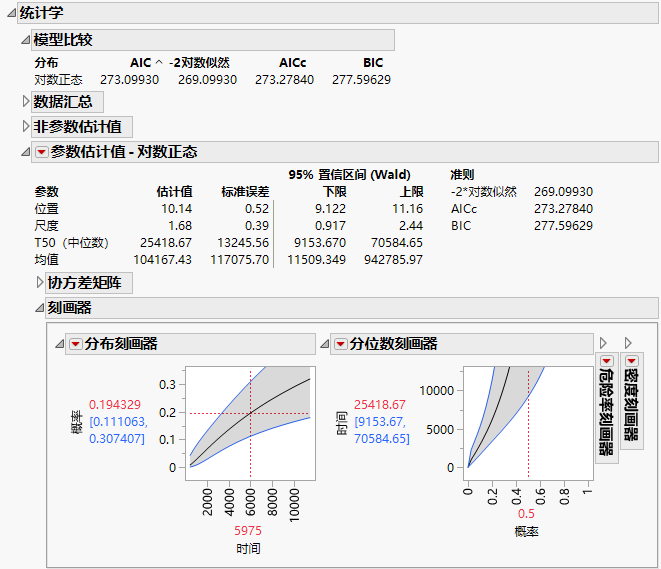Image resolution: width=661 pixels, height=569 pixels.
Task: Click the T50 (中位数) row label
Action: [71, 243]
